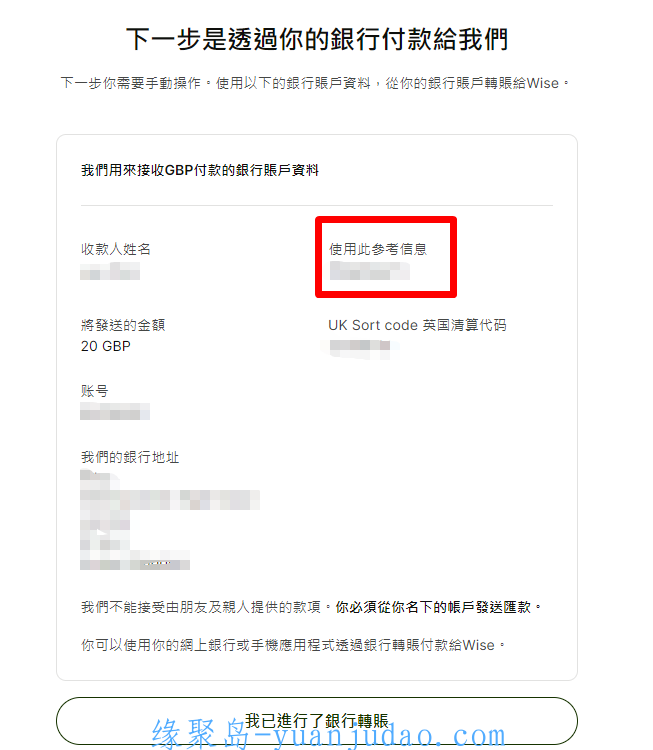Click the 使用此参考信息 label

click(x=378, y=249)
